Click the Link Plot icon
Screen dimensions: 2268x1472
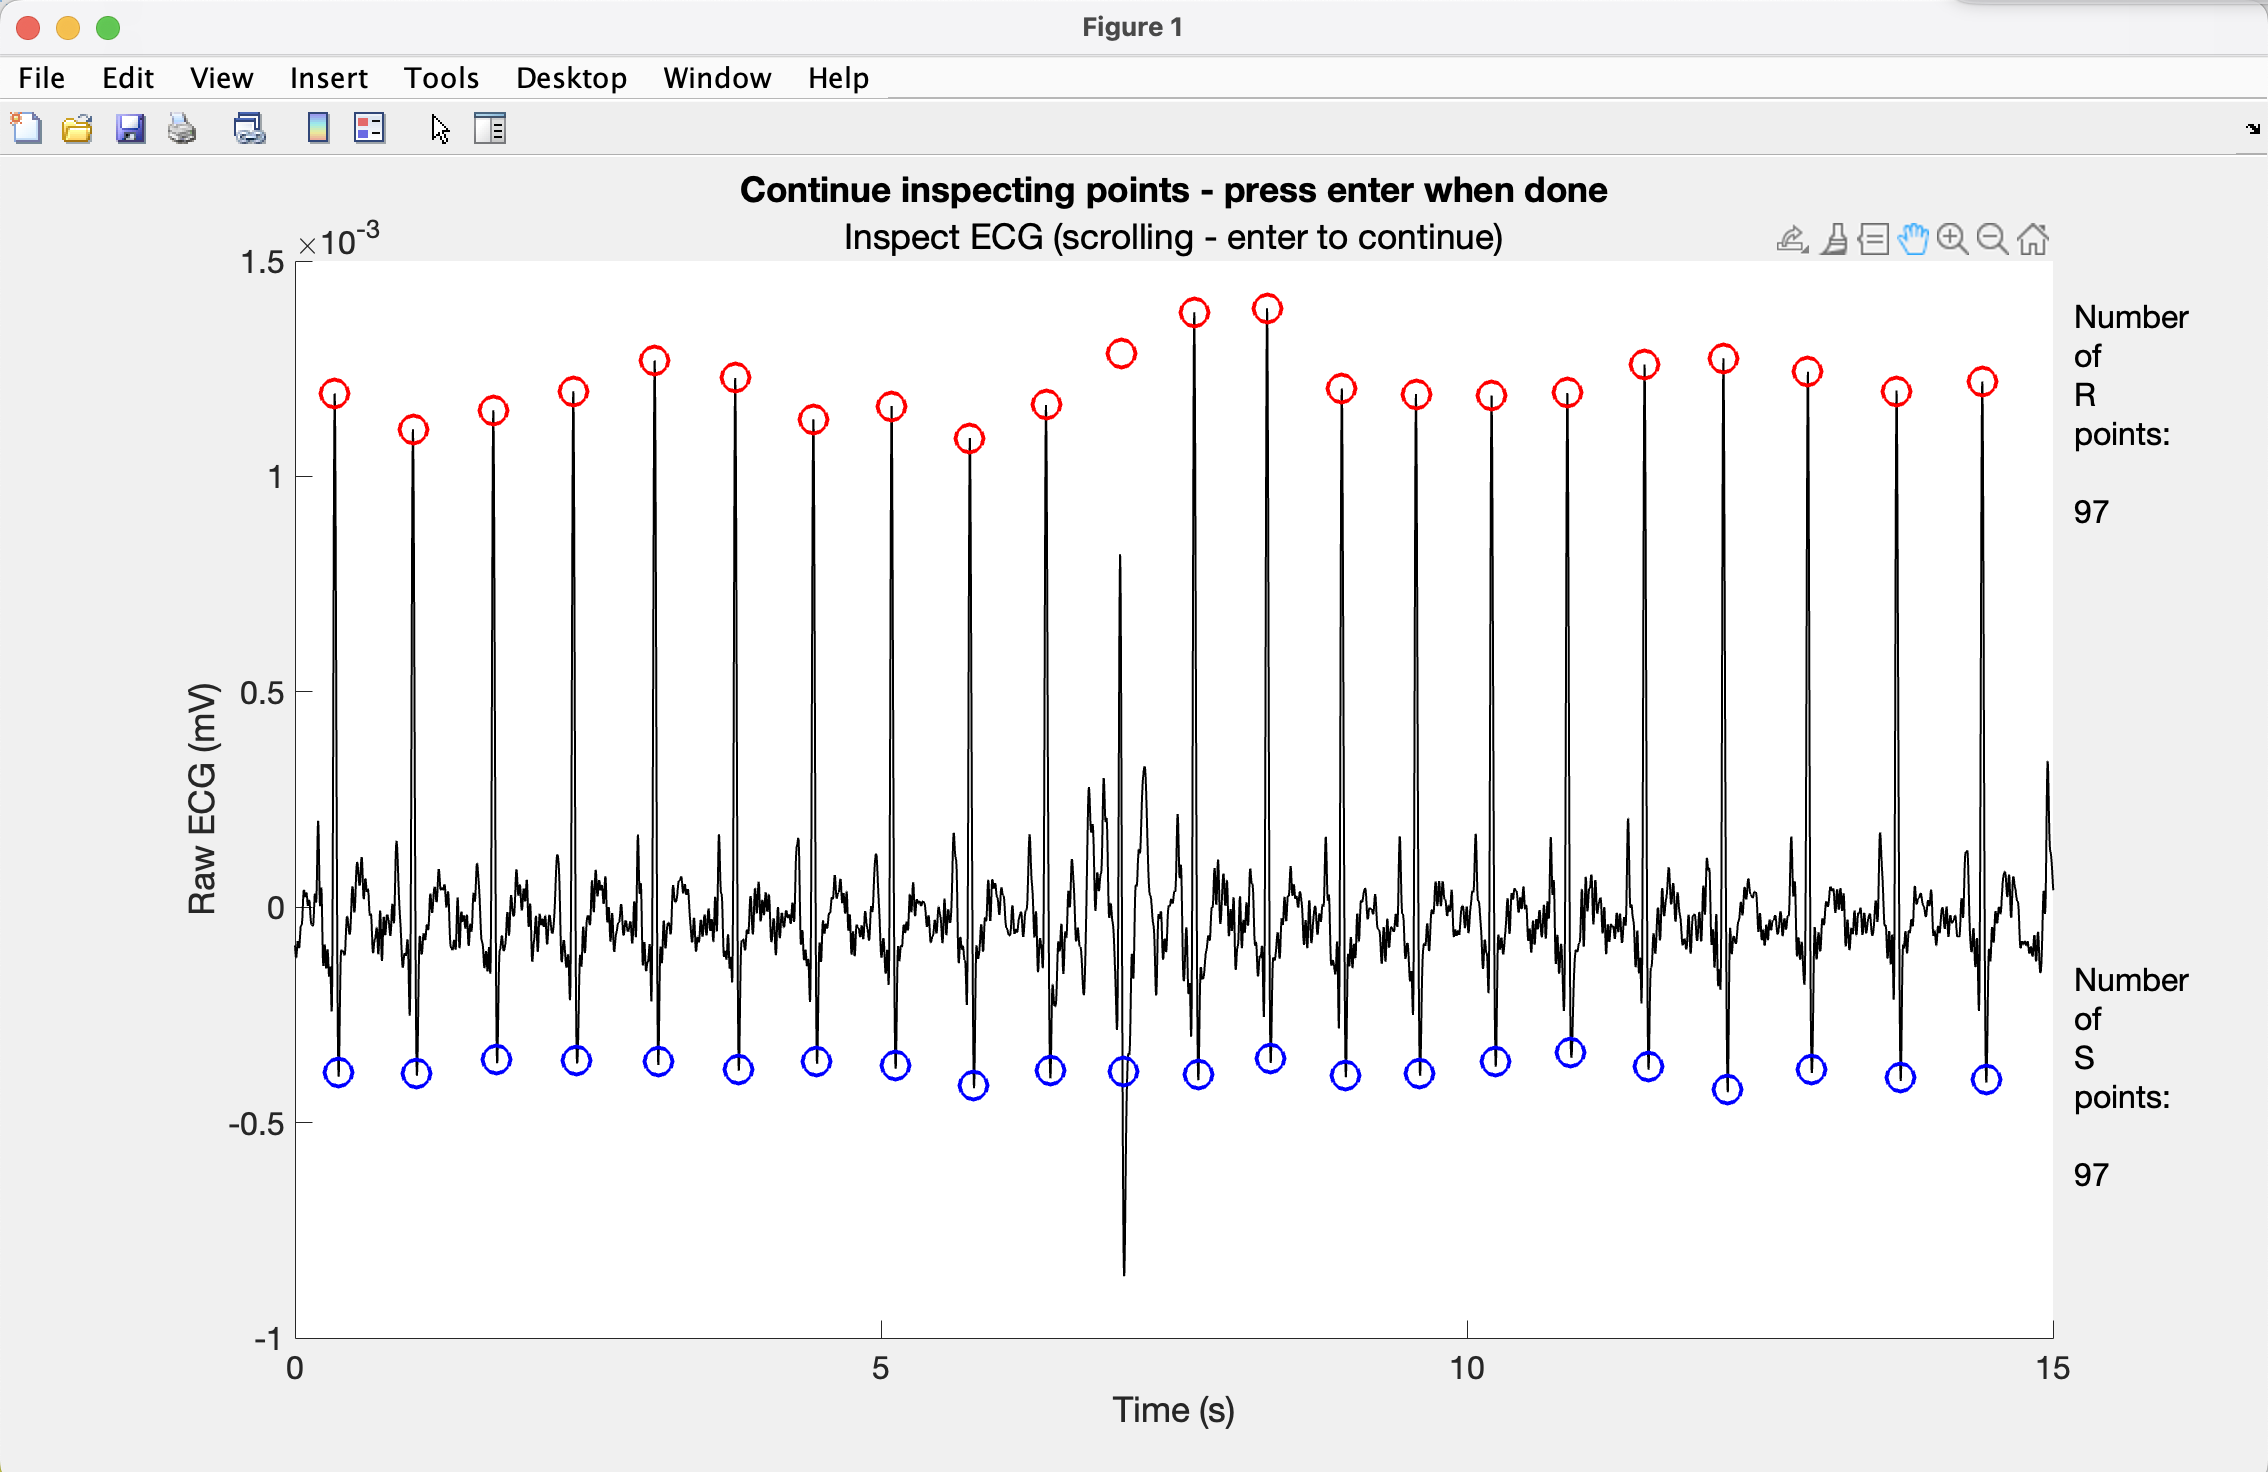coord(249,129)
